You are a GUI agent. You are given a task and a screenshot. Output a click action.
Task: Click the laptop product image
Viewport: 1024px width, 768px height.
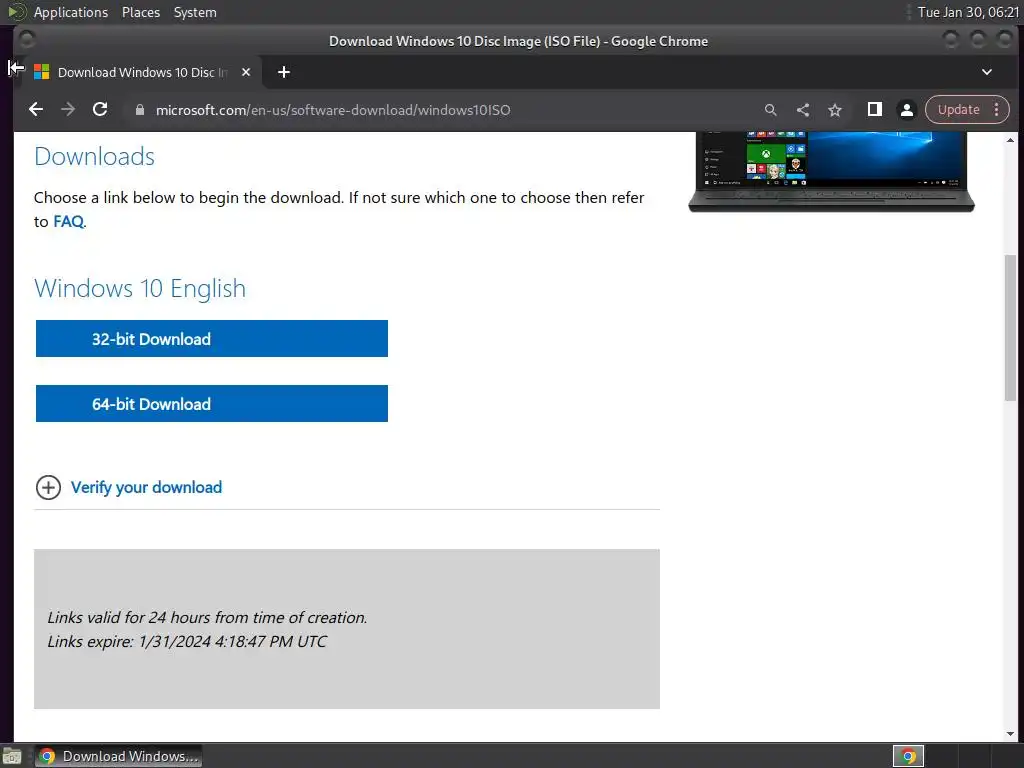tap(831, 172)
